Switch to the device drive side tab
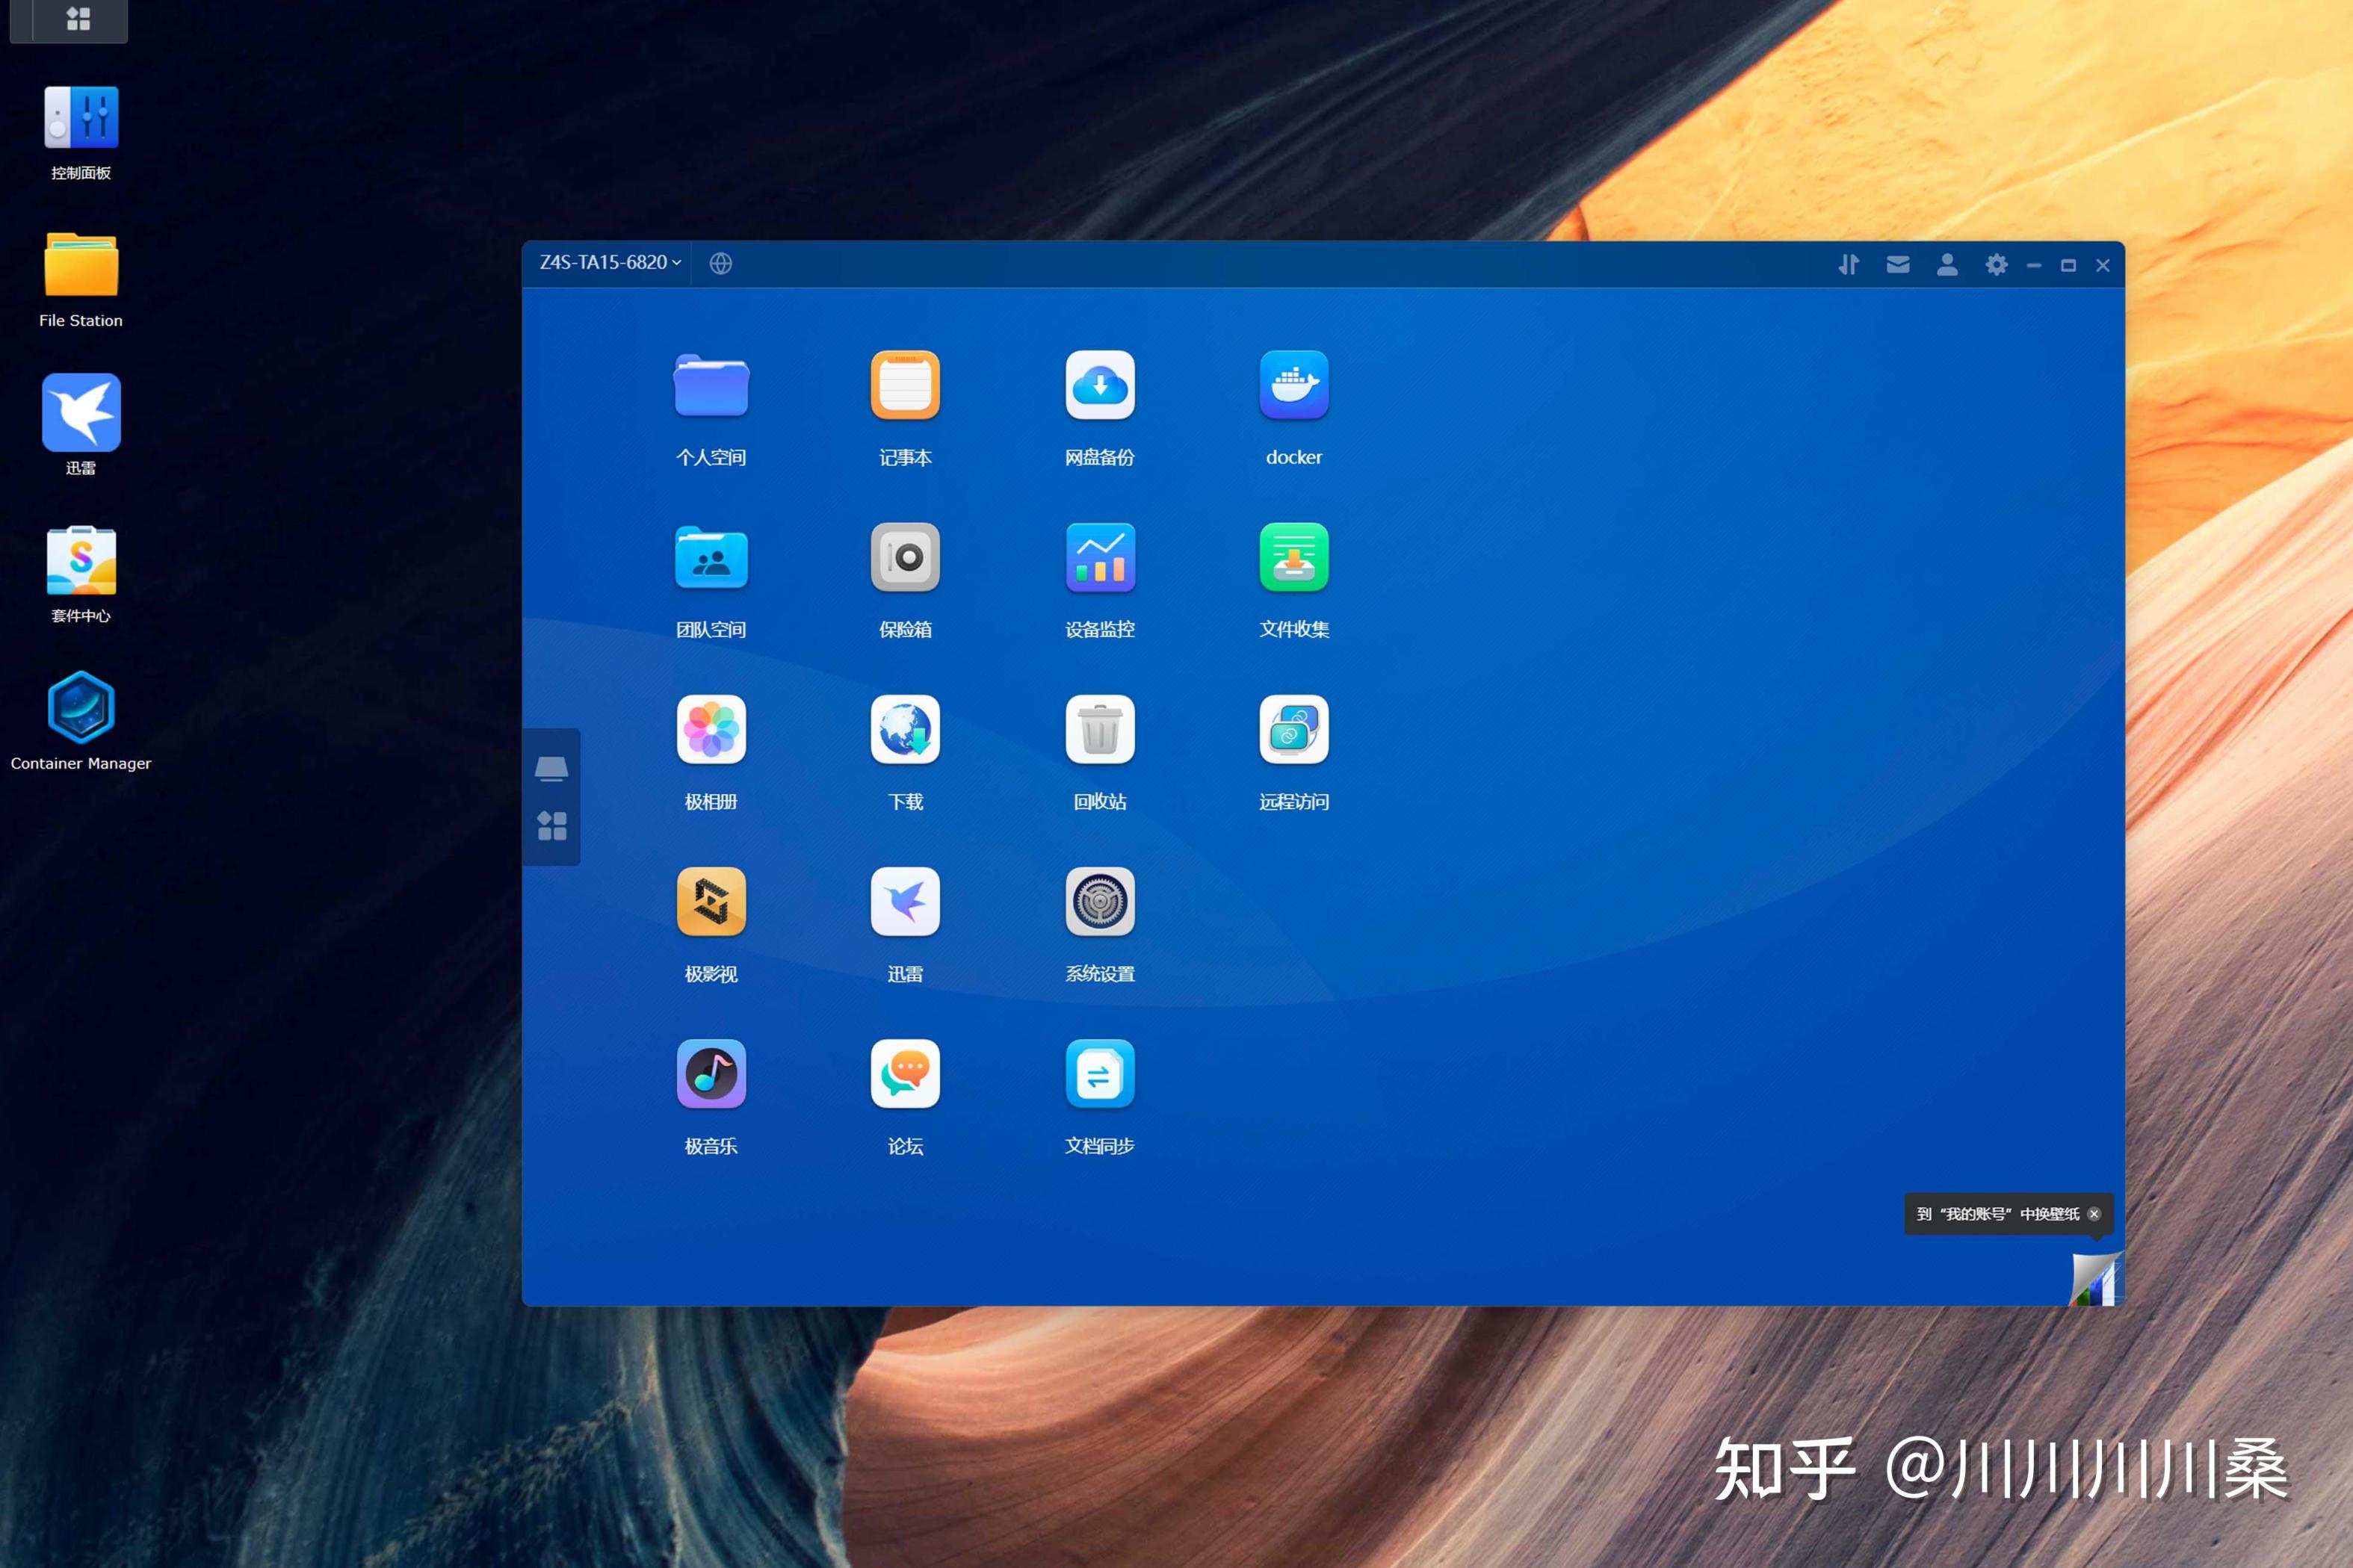 tap(552, 769)
